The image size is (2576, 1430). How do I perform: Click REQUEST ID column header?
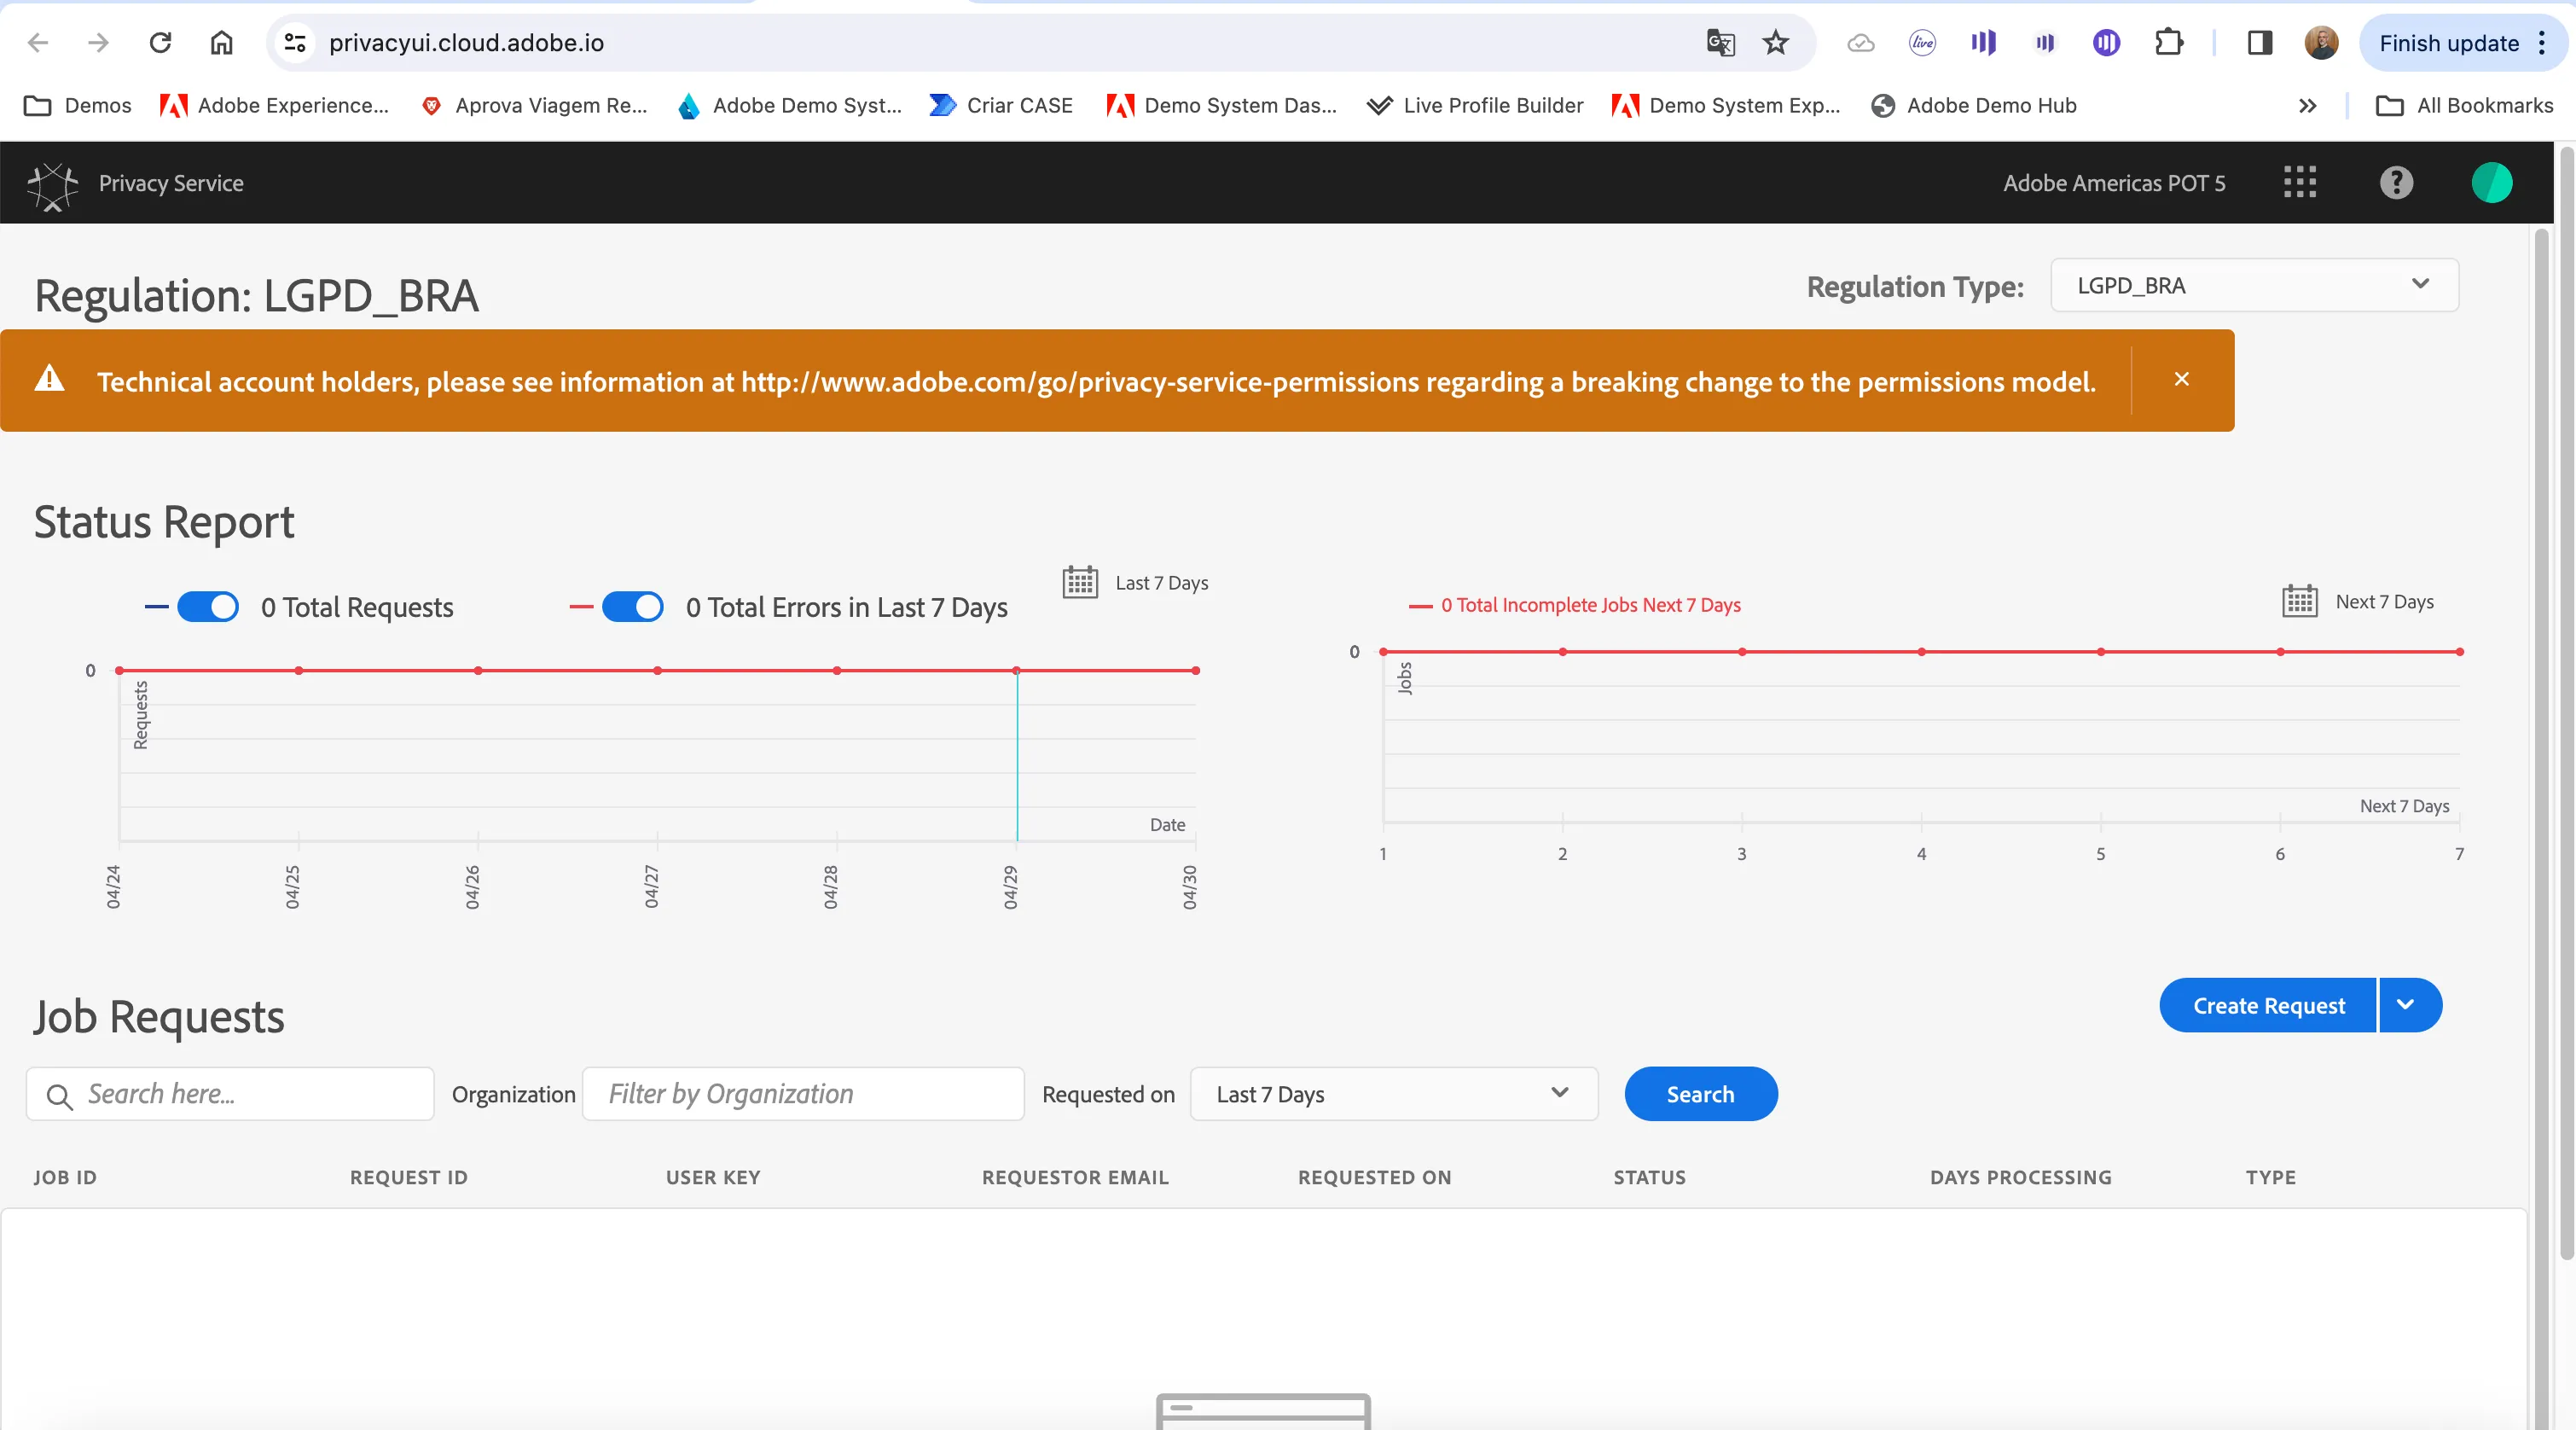coord(409,1177)
